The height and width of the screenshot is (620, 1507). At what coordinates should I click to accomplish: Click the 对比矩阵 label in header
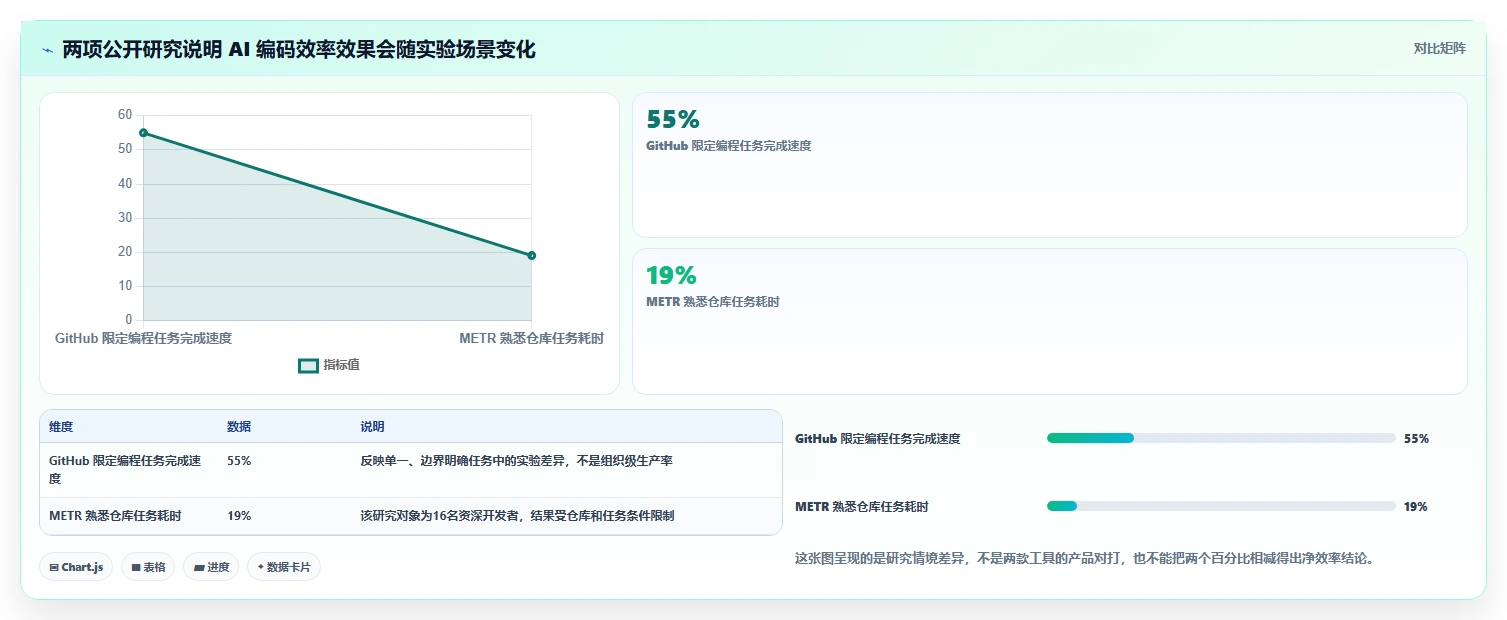1440,48
